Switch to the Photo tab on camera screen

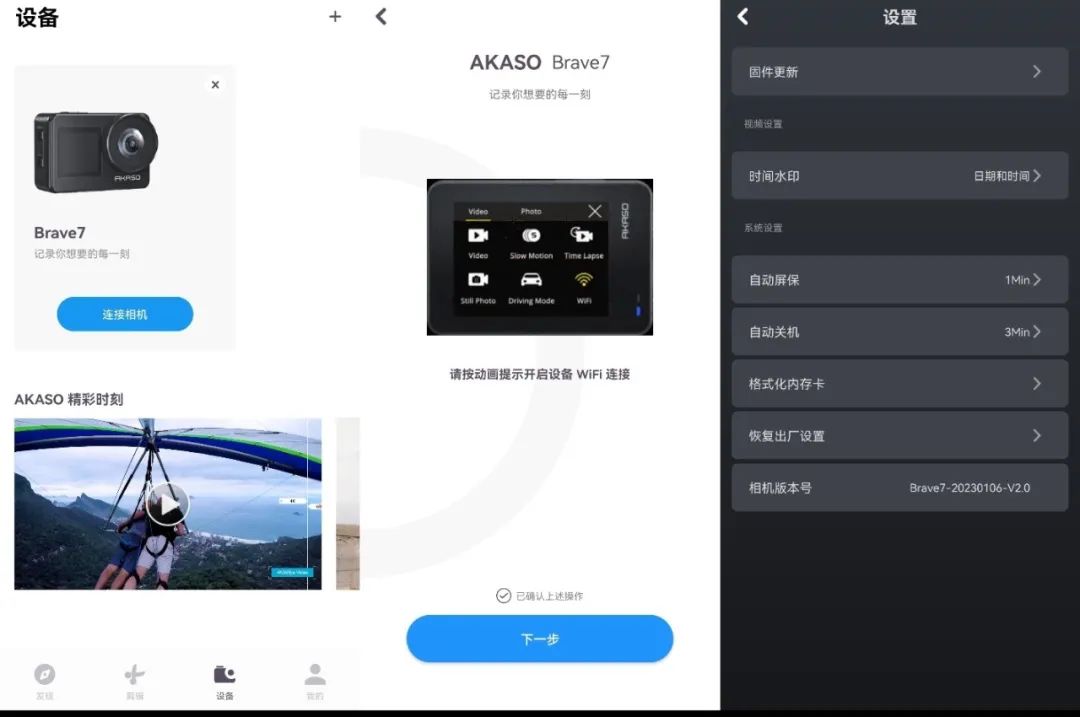531,211
